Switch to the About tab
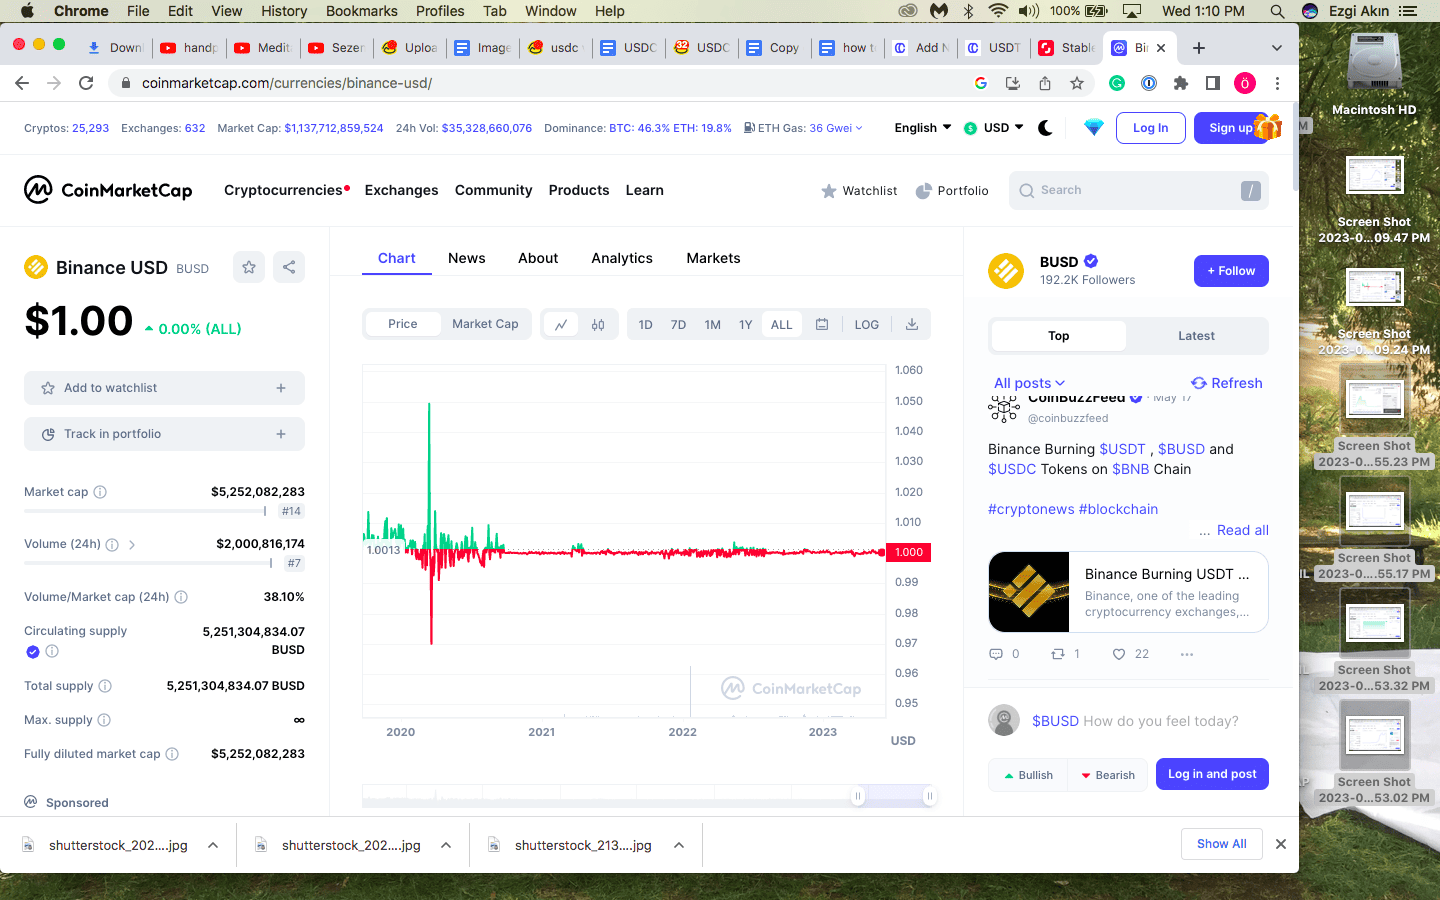Viewport: 1440px width, 900px height. tap(538, 258)
